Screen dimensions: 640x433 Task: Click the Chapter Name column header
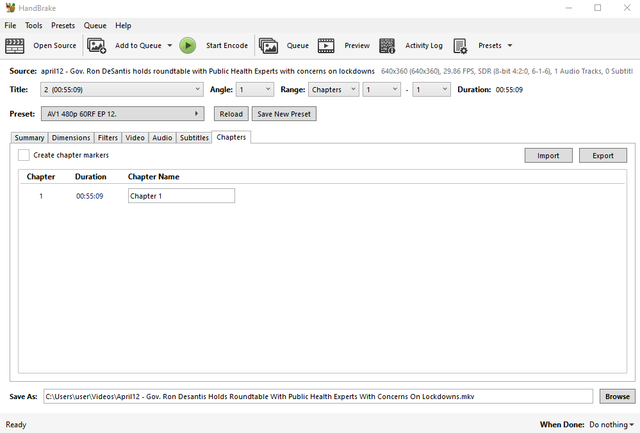tap(153, 177)
